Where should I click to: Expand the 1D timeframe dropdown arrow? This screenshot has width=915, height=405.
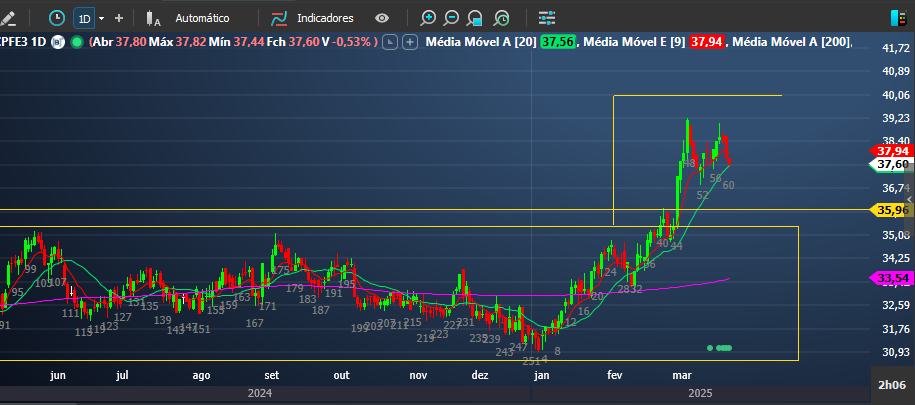101,18
